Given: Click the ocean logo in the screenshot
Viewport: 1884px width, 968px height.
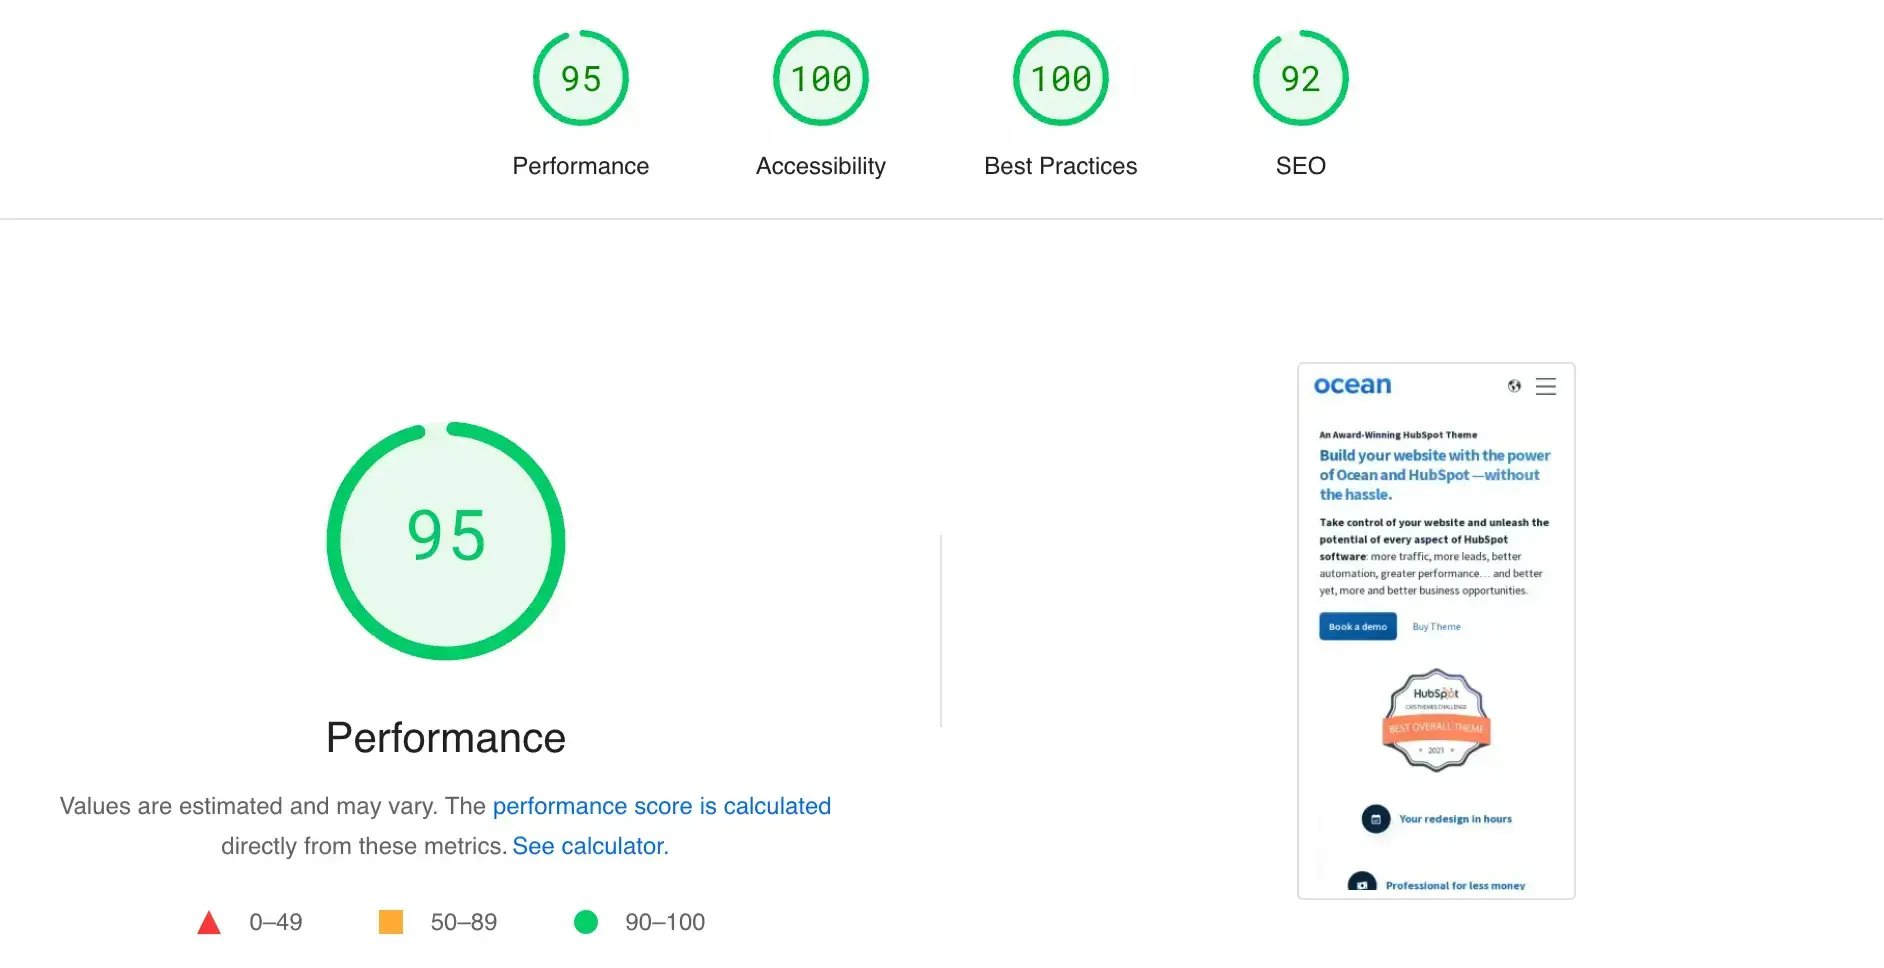Looking at the screenshot, I should (x=1352, y=385).
